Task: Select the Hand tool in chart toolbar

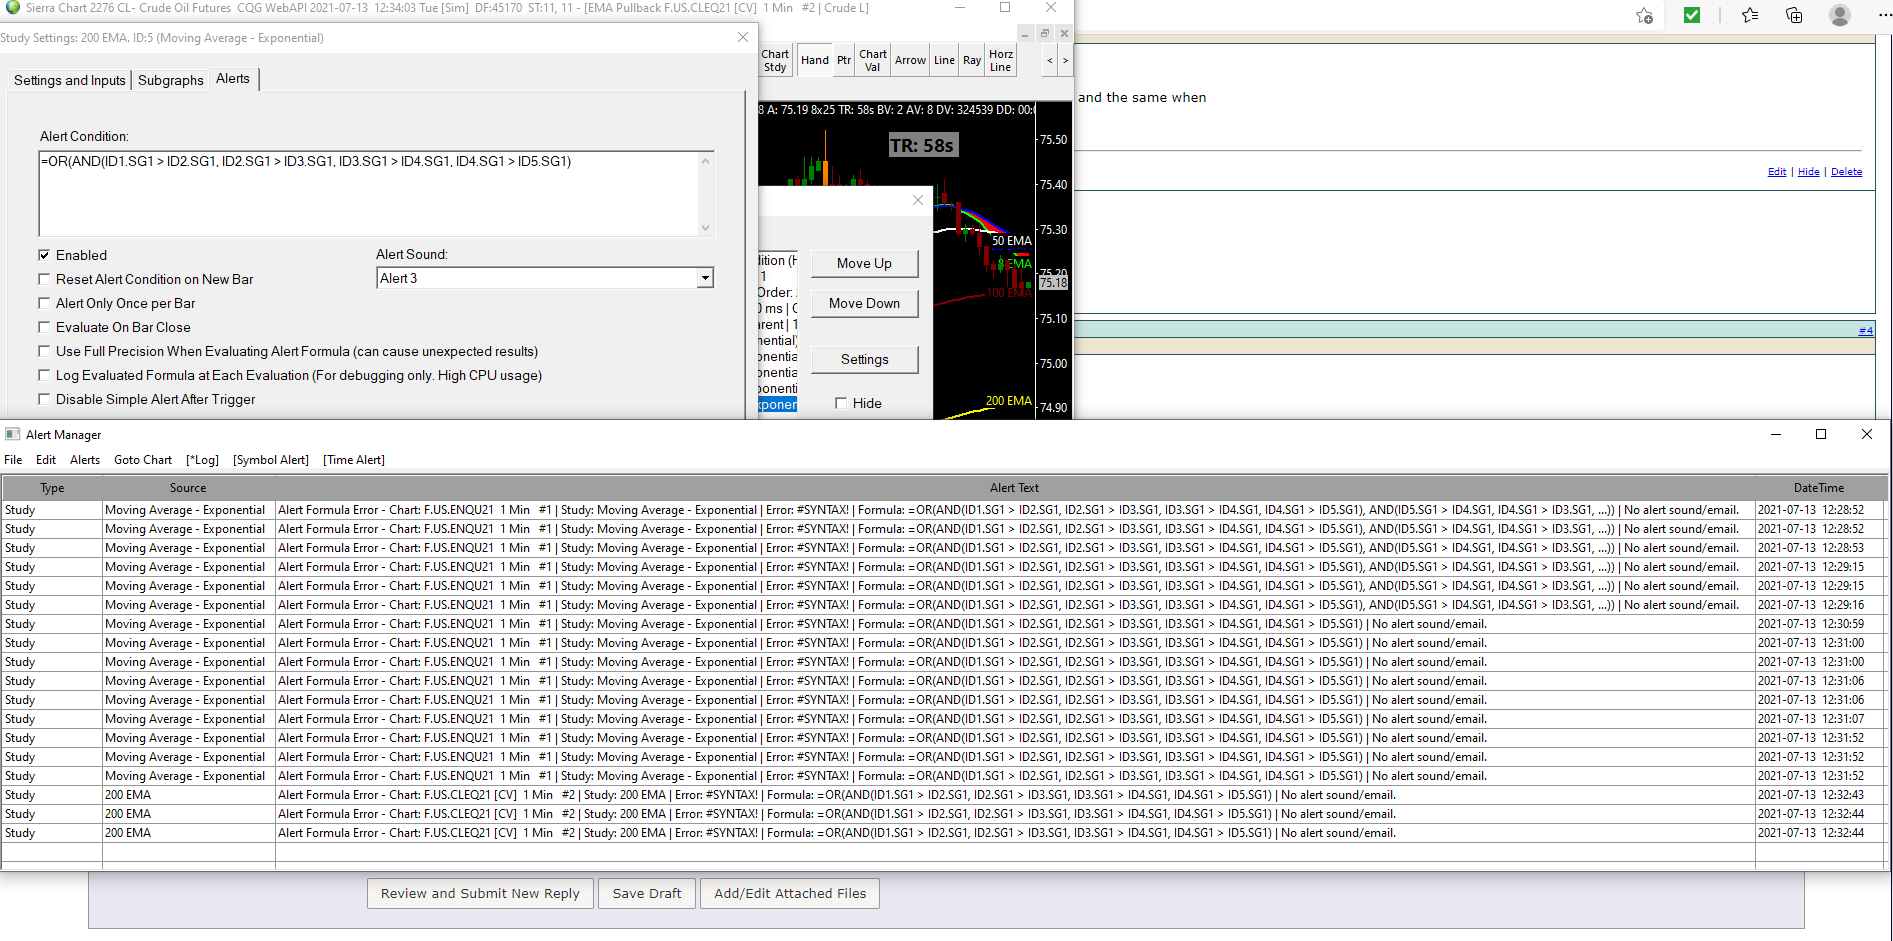Action: 814,61
